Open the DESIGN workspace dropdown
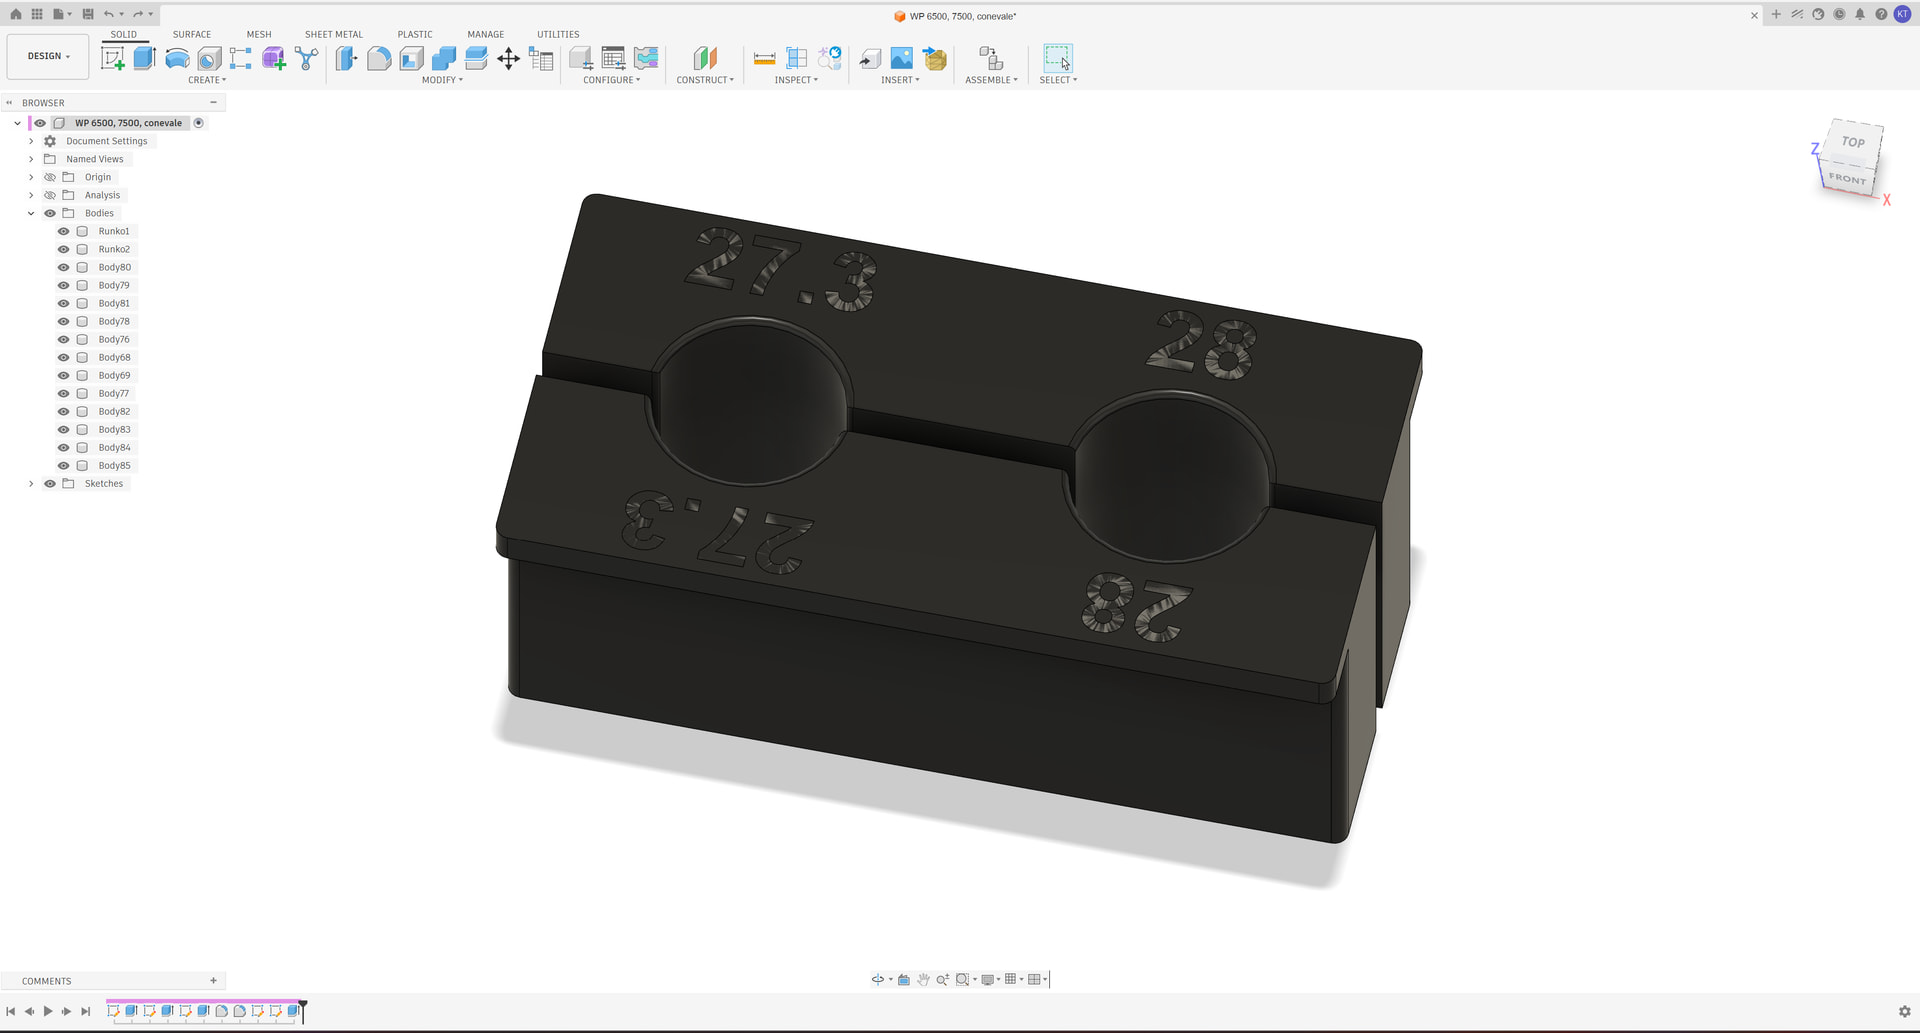 click(x=48, y=56)
